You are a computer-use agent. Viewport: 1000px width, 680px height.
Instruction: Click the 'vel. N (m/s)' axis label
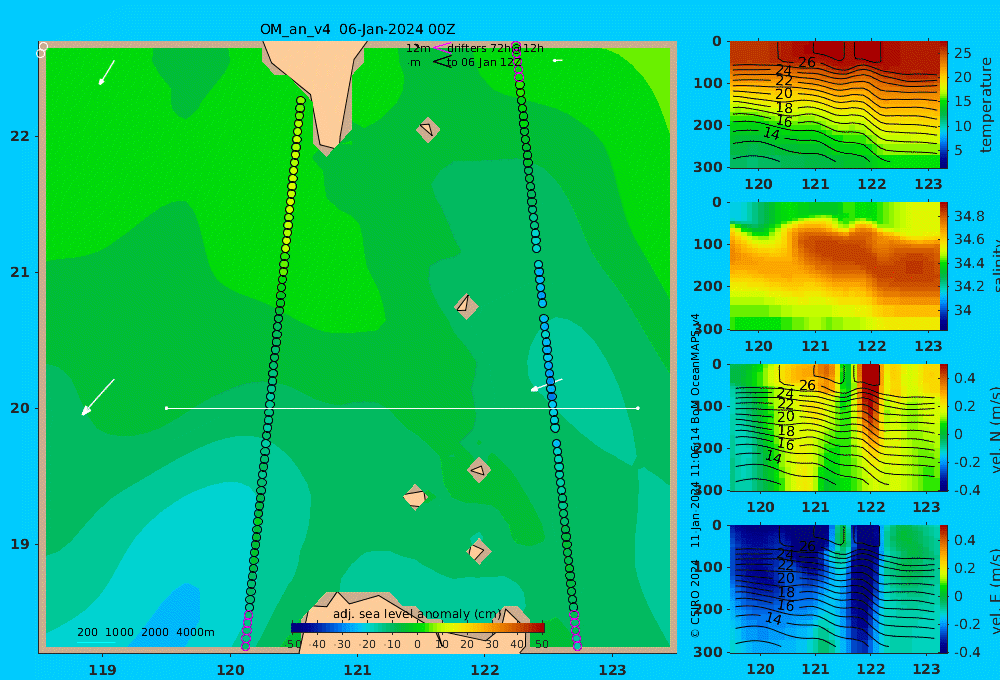pyautogui.click(x=994, y=429)
